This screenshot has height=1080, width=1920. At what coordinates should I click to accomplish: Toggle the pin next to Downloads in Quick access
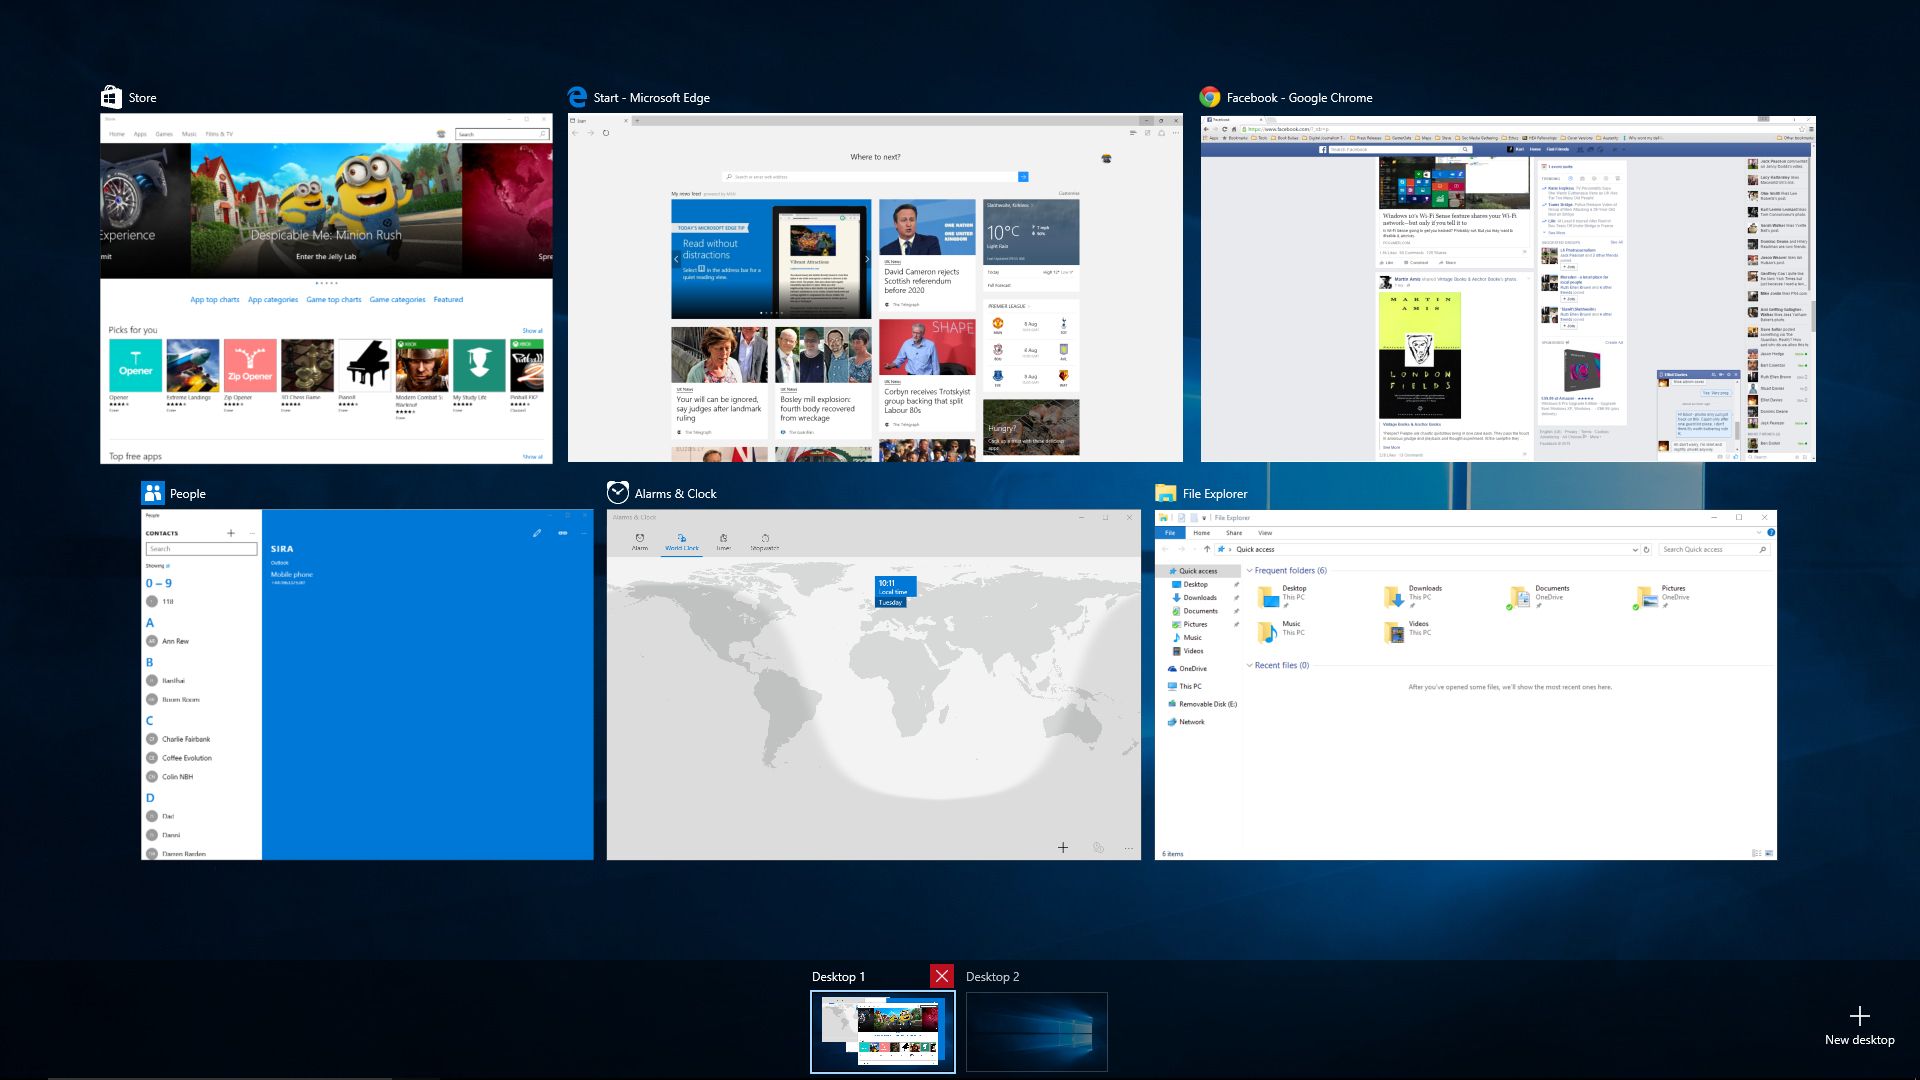(x=1236, y=597)
